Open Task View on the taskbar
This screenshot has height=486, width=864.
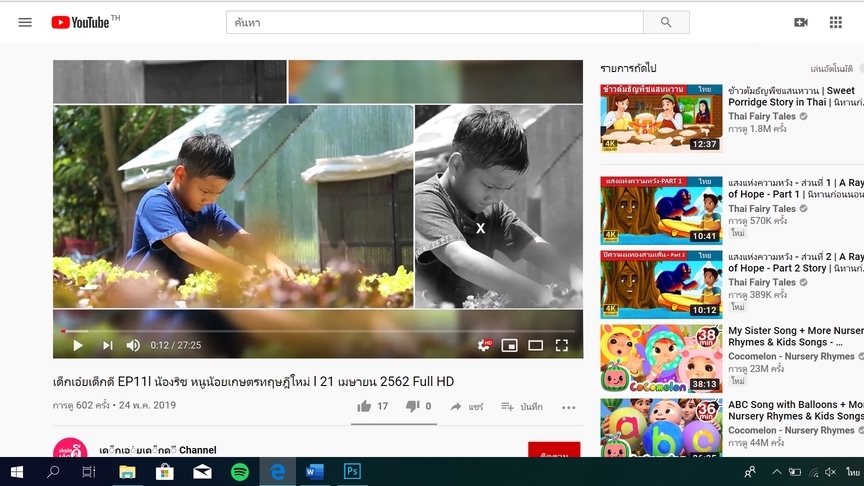[x=89, y=472]
